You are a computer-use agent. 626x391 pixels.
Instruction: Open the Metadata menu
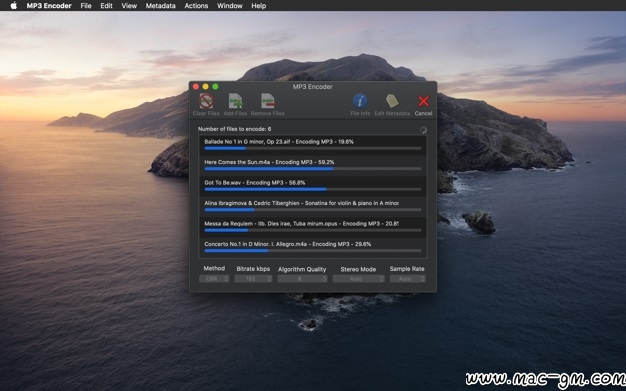pos(160,6)
